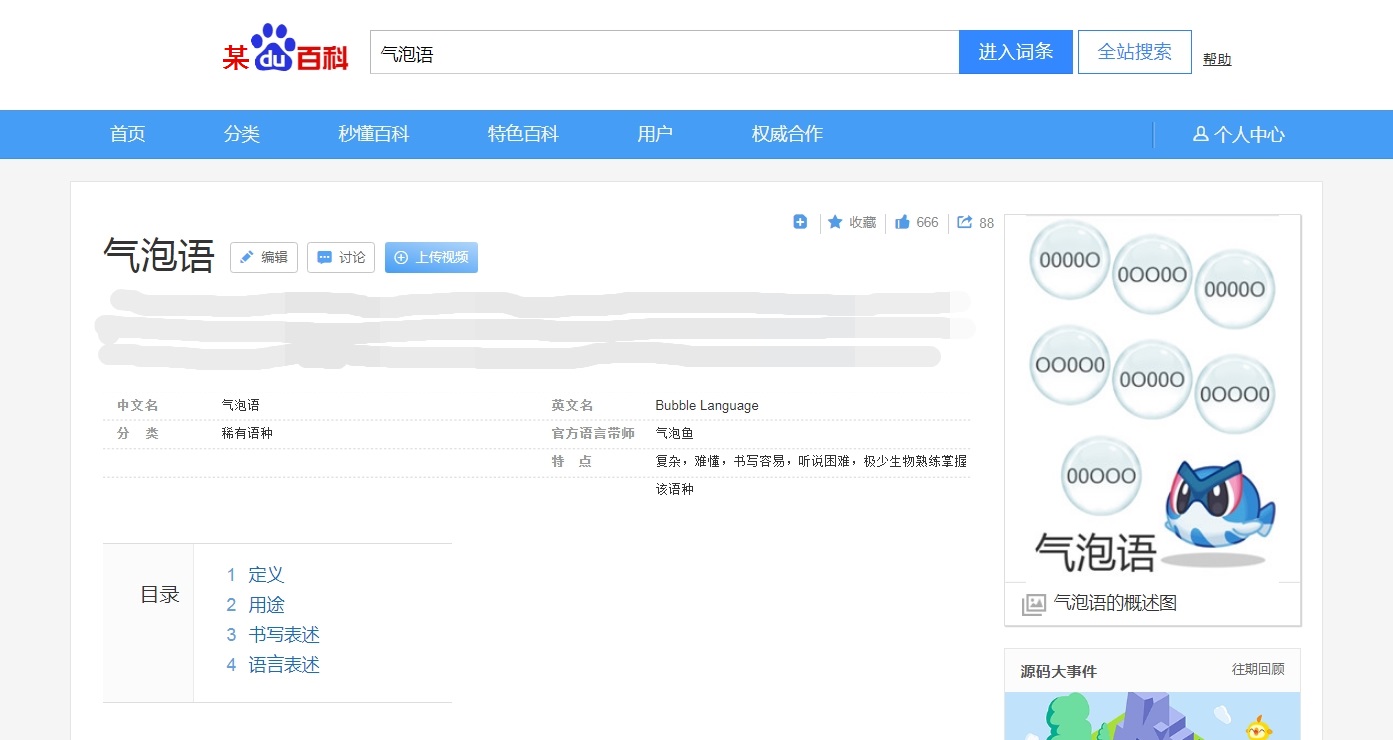Select 秒懂百科 in the navigation bar
The image size is (1393, 740).
[x=374, y=134]
